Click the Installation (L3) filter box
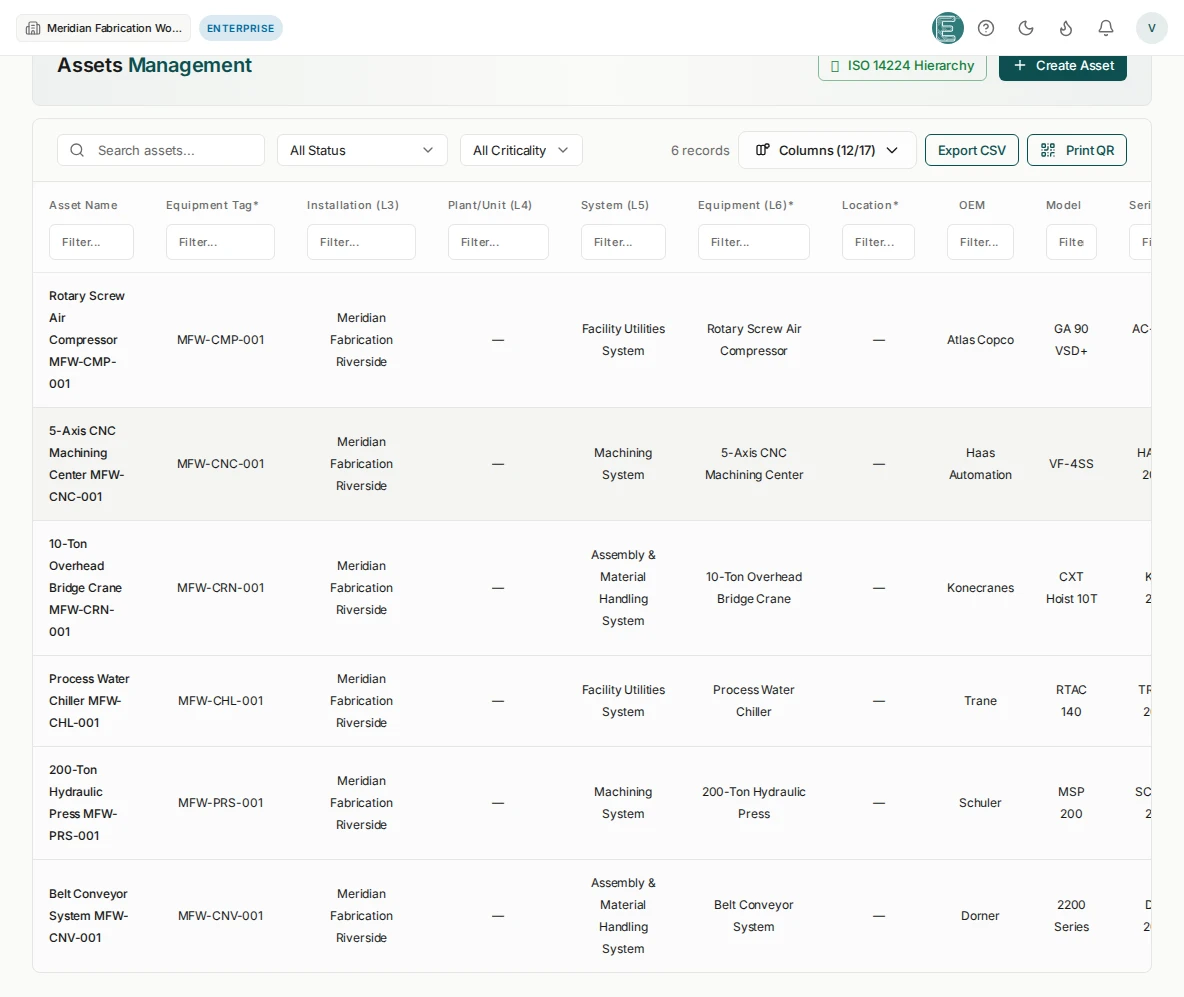 (x=361, y=242)
